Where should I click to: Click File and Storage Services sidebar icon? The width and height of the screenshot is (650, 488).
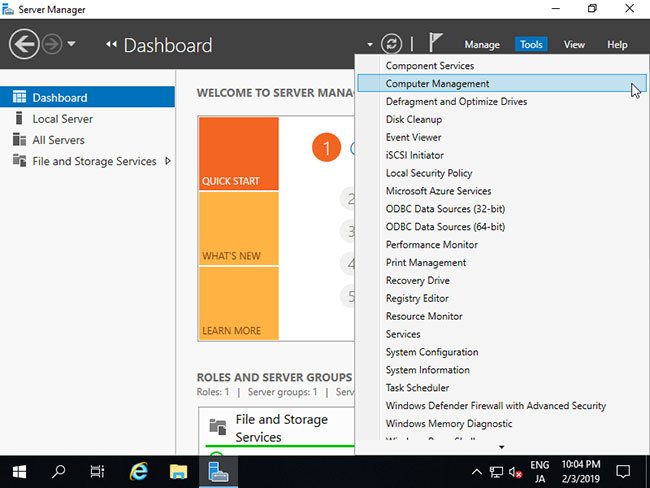pyautogui.click(x=19, y=160)
